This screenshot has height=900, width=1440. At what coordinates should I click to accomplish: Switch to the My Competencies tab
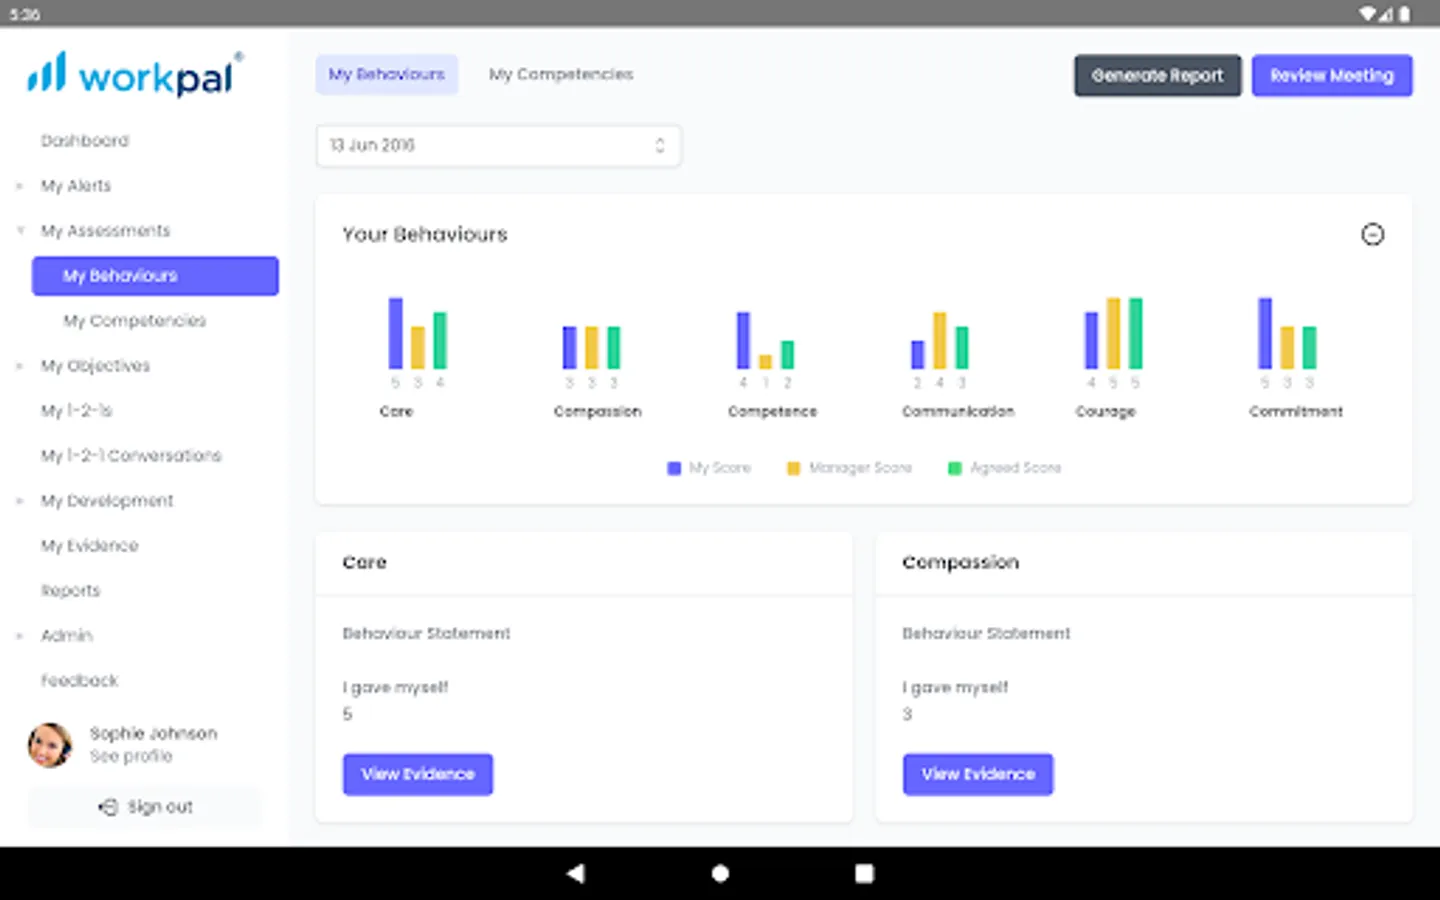tap(561, 74)
